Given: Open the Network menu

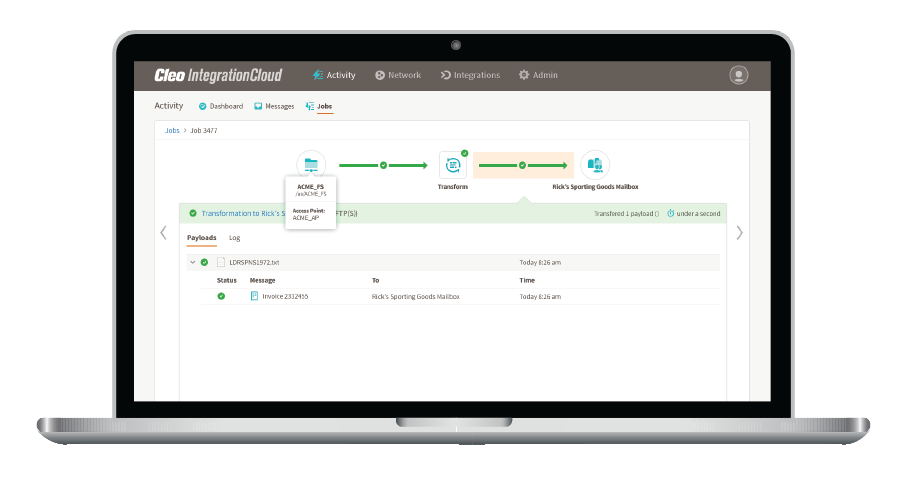Looking at the screenshot, I should click(398, 75).
